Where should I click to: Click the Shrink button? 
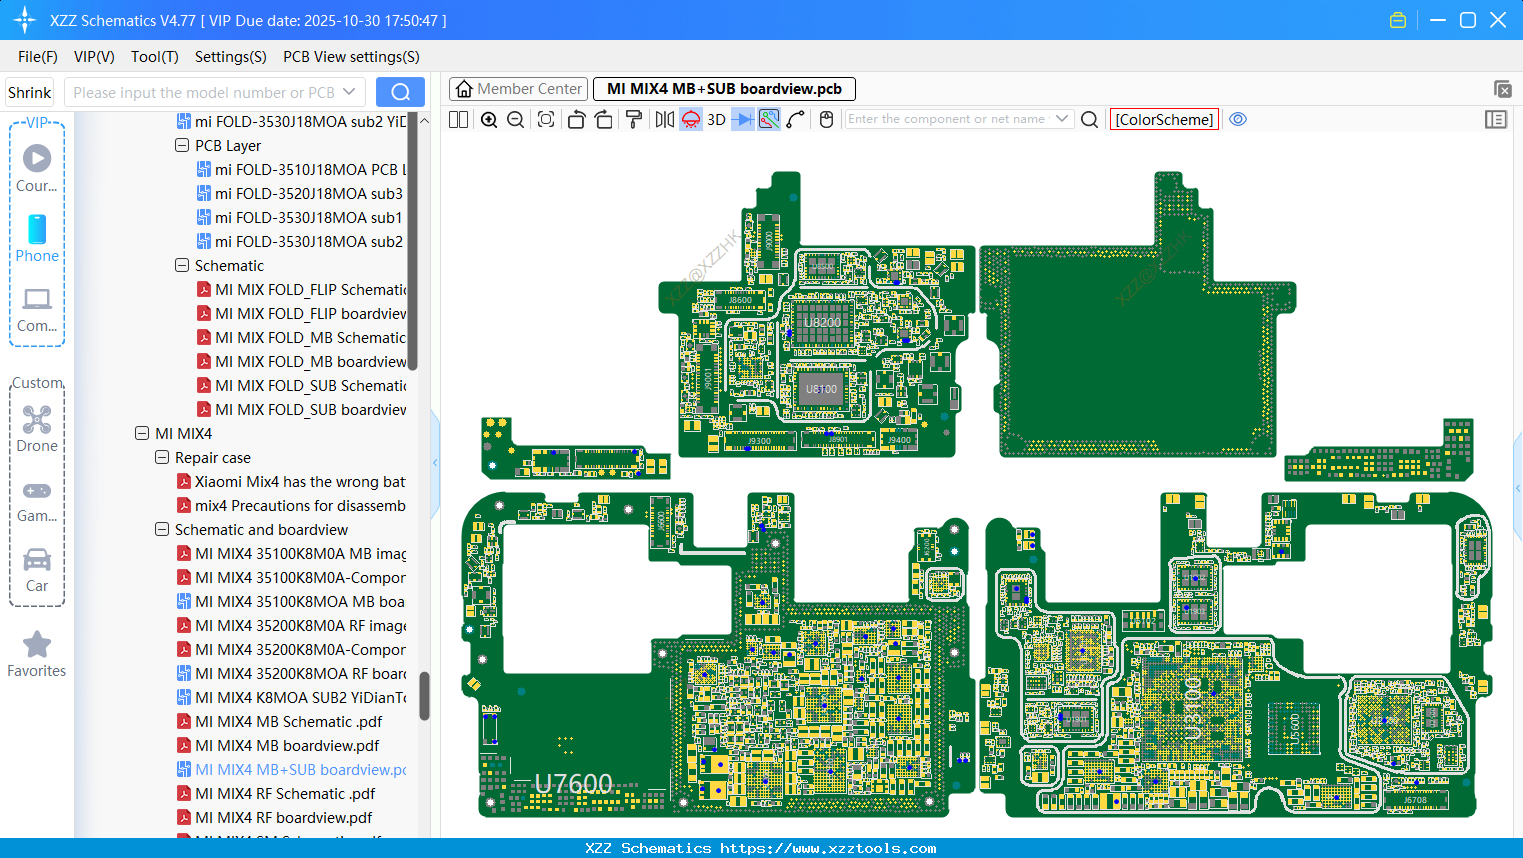click(x=30, y=93)
